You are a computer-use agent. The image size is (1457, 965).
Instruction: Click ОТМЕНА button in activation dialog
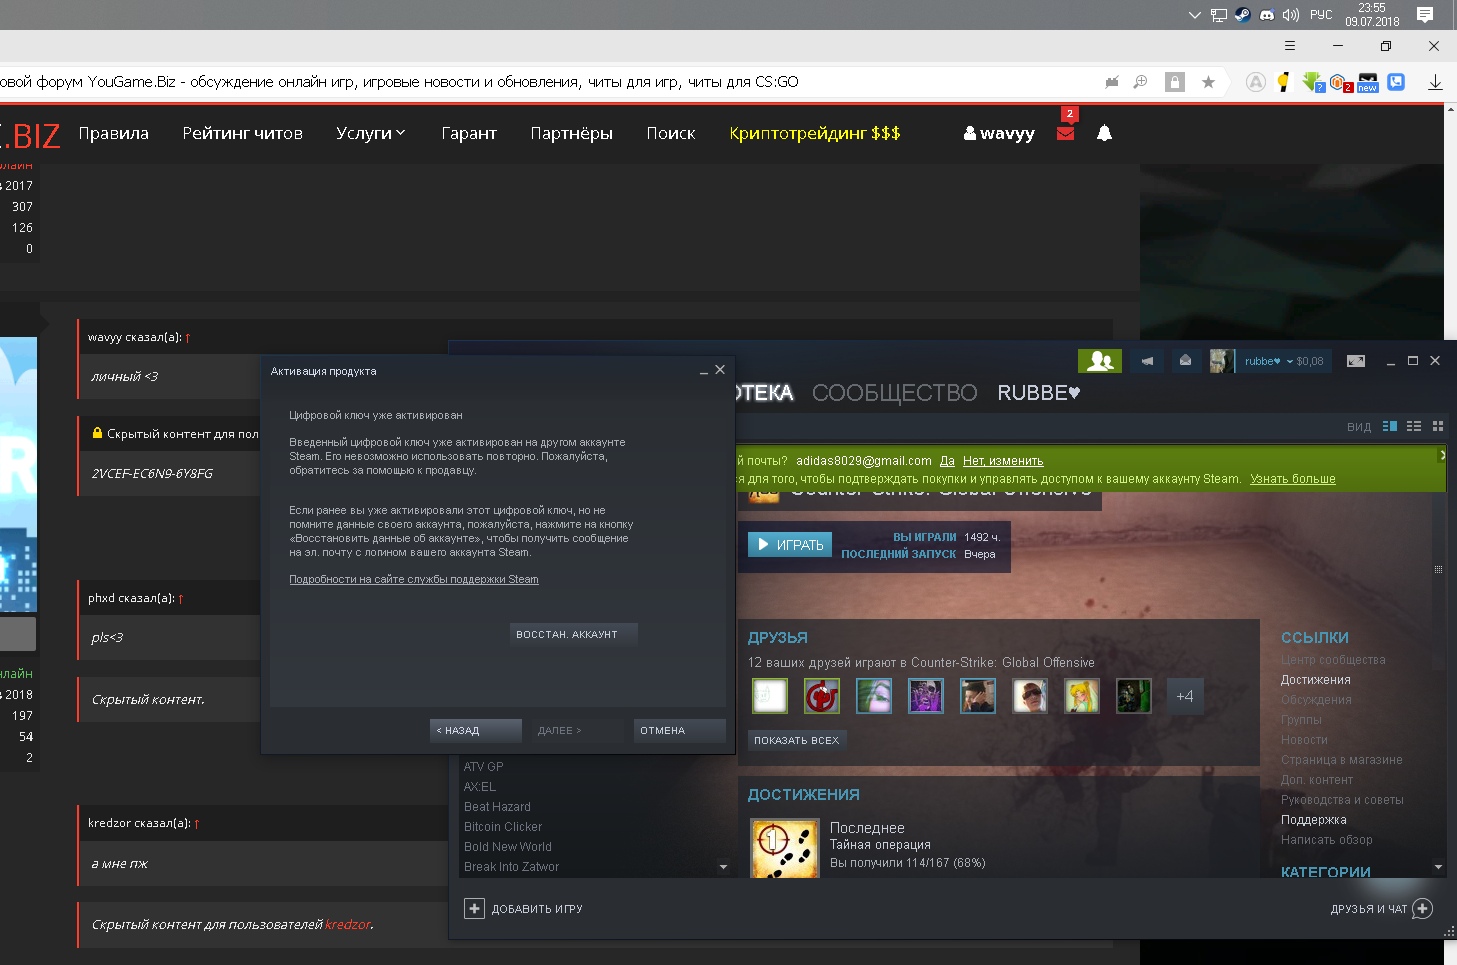(x=680, y=731)
